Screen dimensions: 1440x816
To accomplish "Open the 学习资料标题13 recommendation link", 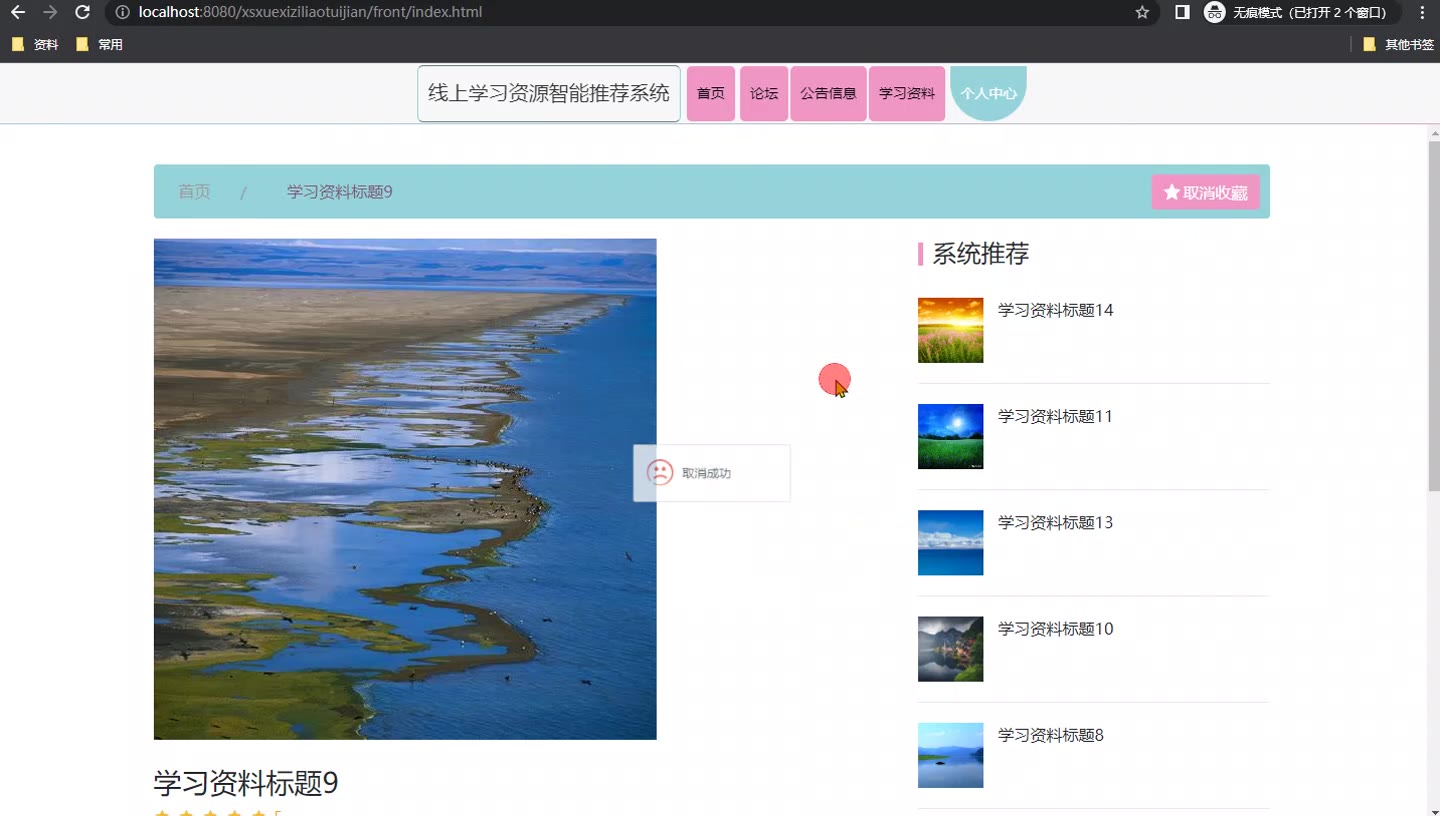I will [1055, 522].
